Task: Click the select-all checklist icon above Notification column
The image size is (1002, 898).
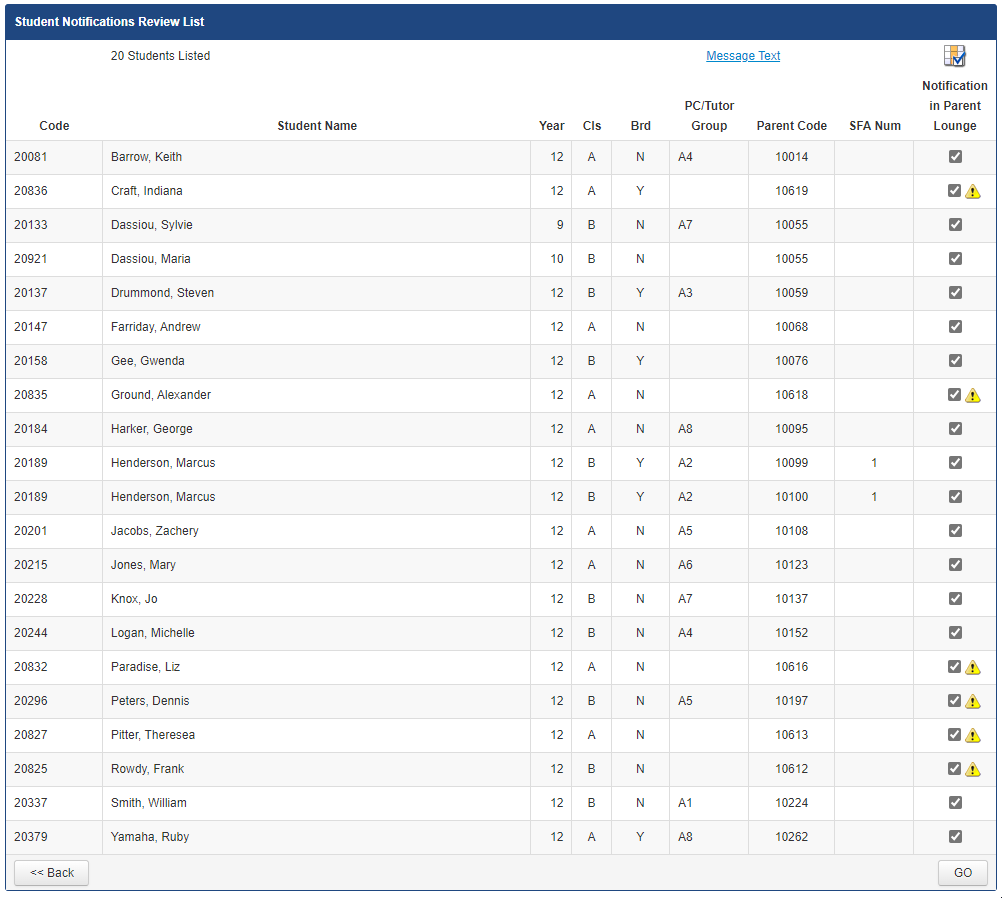Action: 955,56
